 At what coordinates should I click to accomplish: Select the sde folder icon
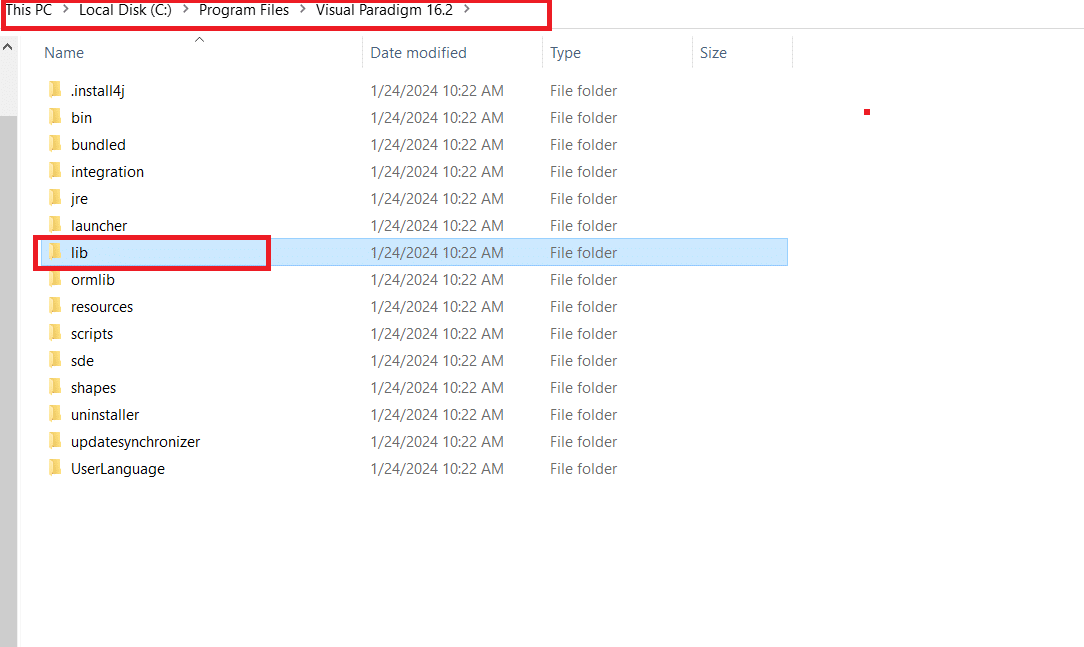coord(55,359)
